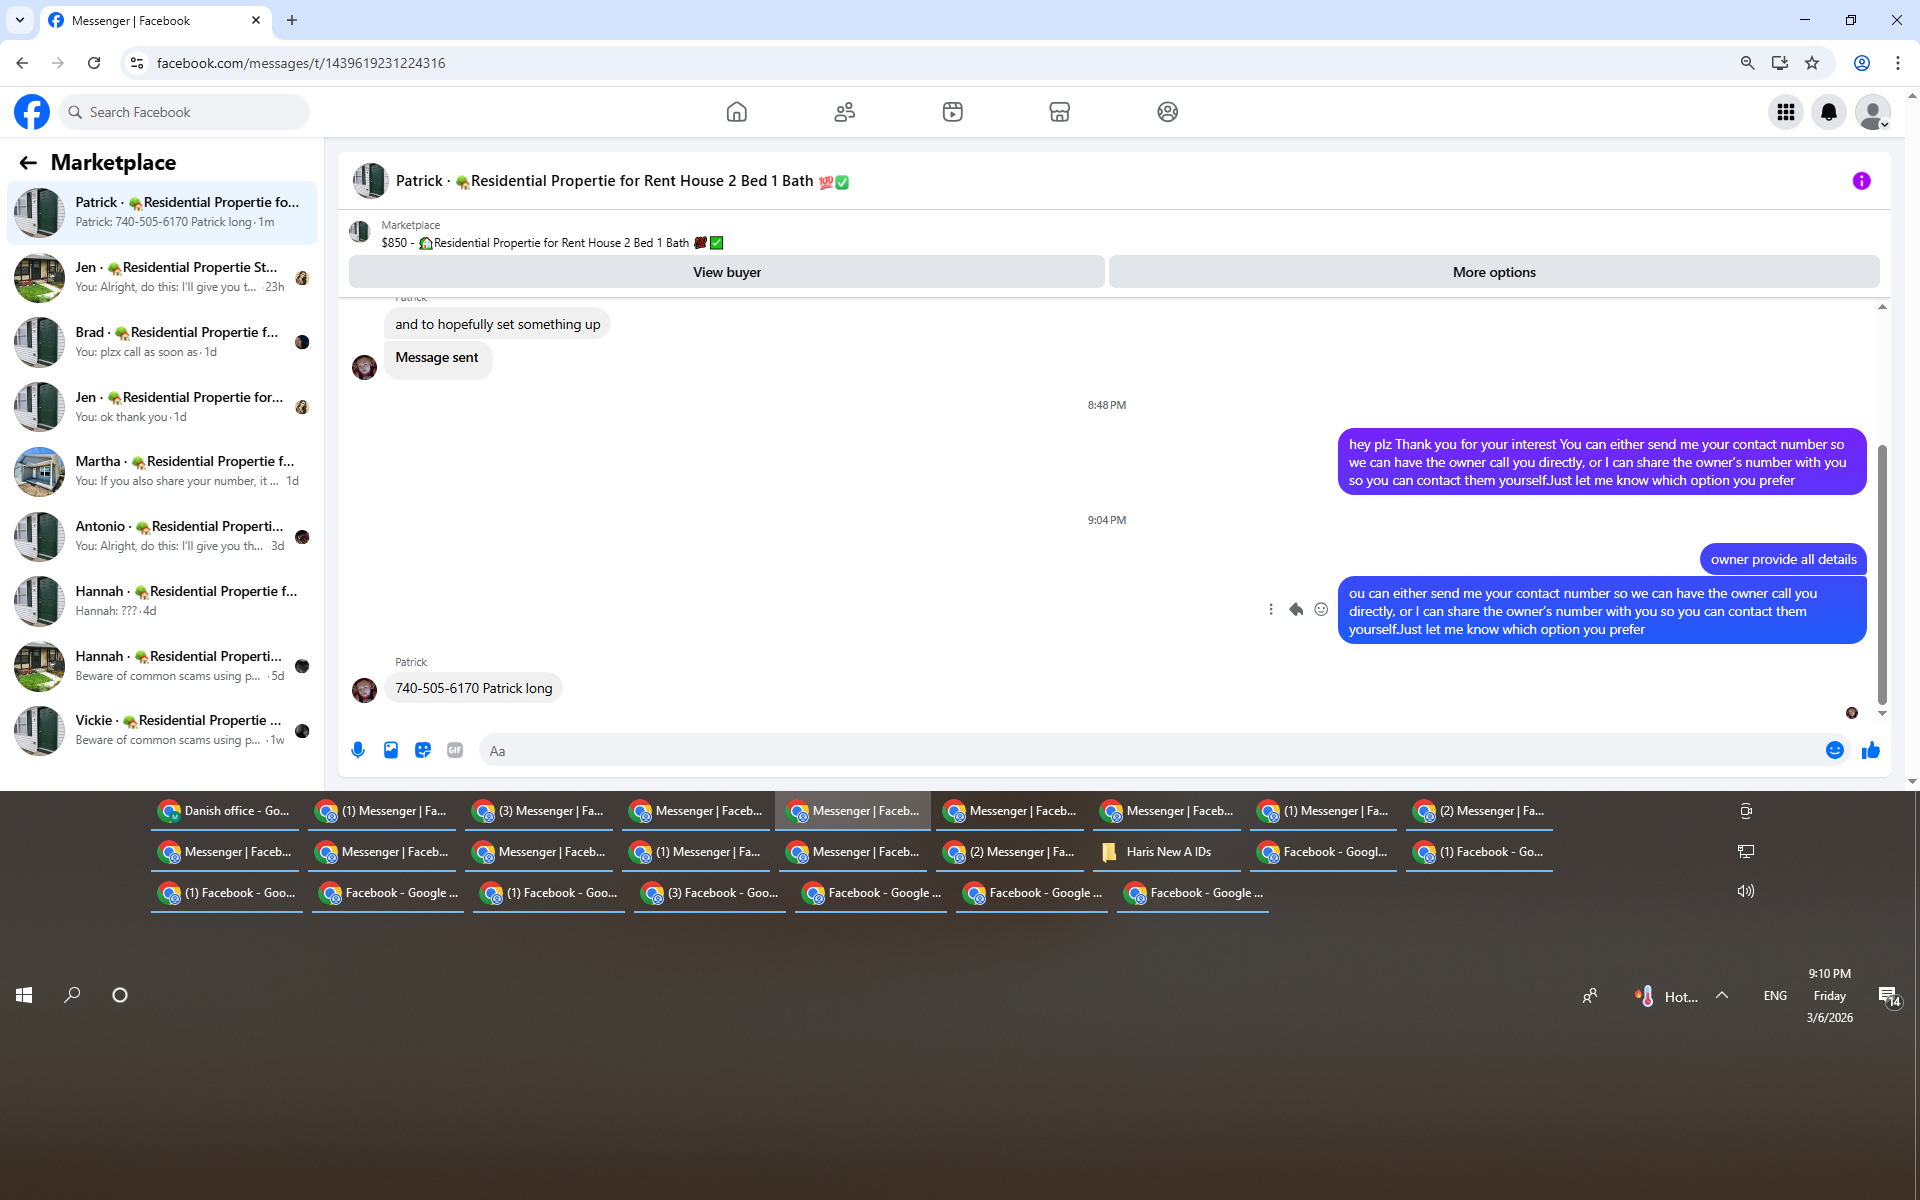Open the emoji picker in message box
The image size is (1920, 1200).
(x=1834, y=750)
